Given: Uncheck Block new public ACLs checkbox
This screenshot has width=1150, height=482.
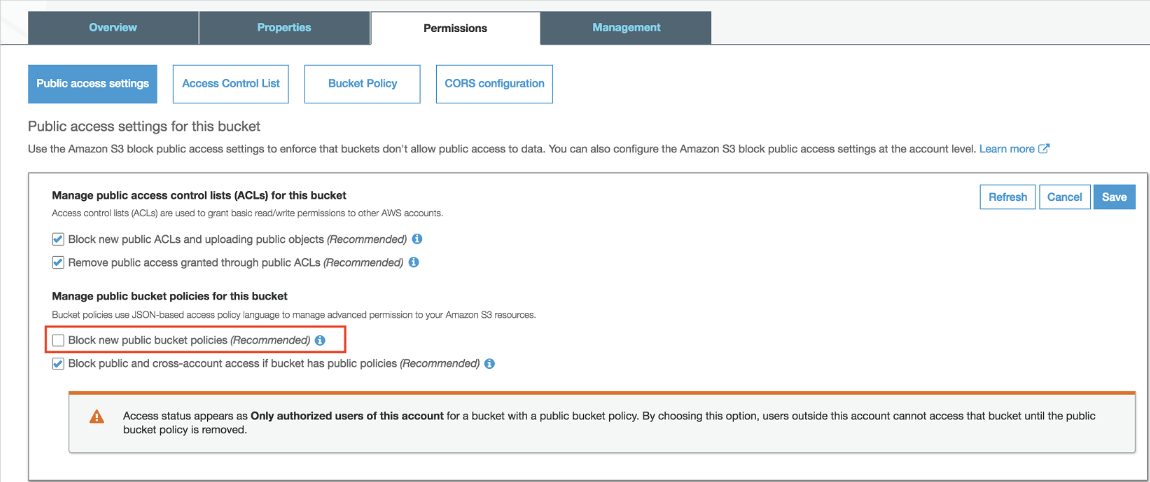Looking at the screenshot, I should click(58, 240).
